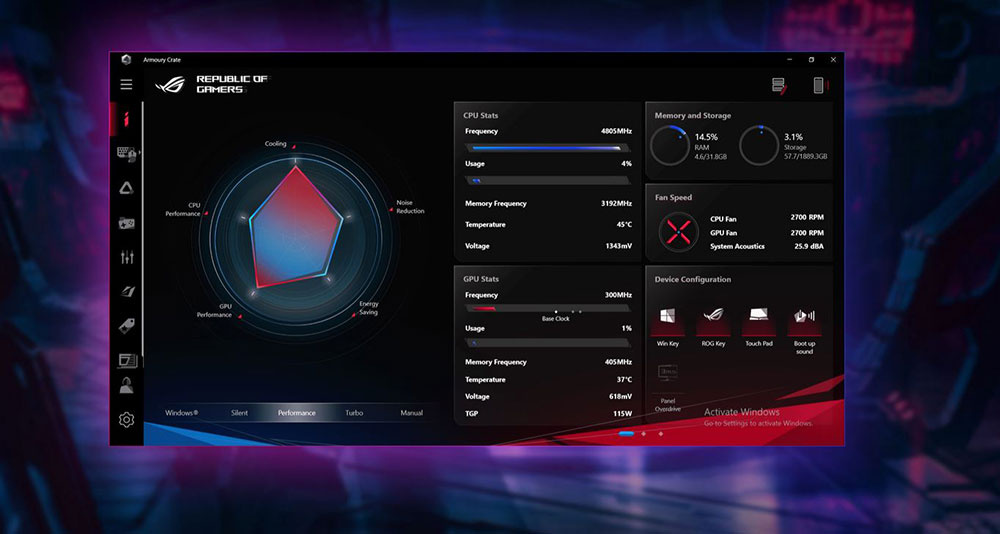The width and height of the screenshot is (1000, 534).
Task: Select the Silent operating mode
Action: (239, 413)
